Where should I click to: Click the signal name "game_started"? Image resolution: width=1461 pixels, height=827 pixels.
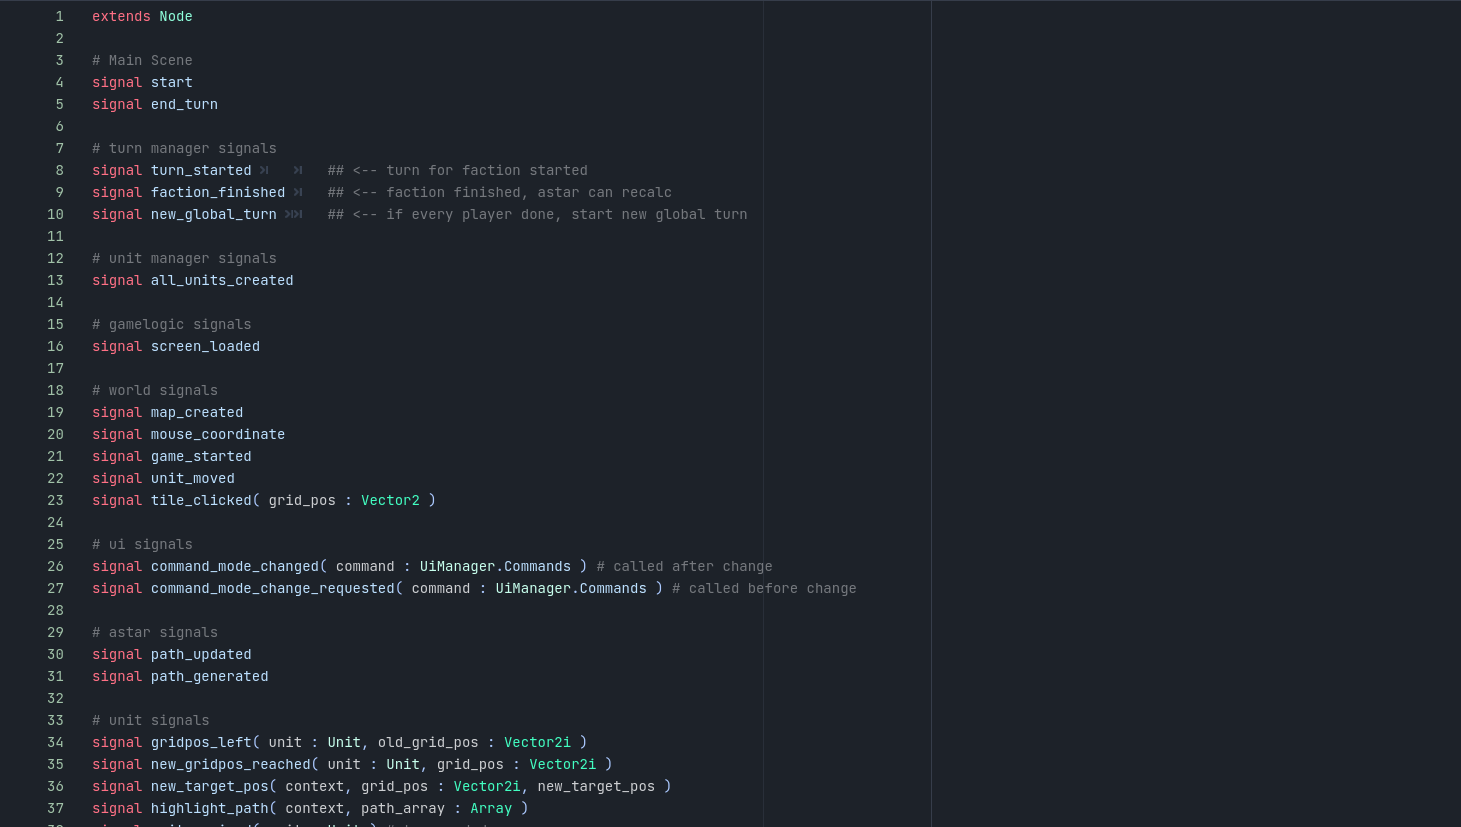coord(201,456)
